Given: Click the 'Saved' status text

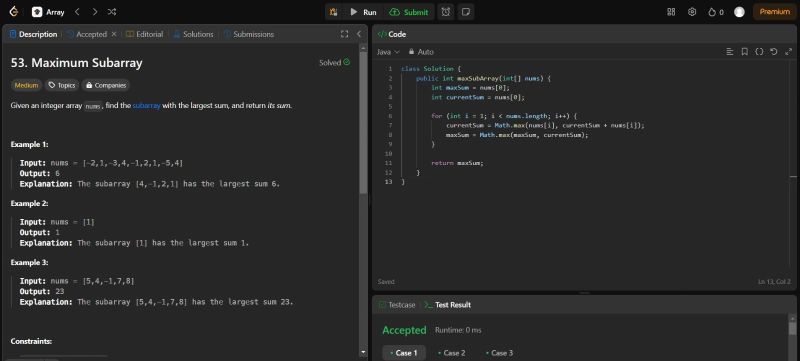Looking at the screenshot, I should coord(386,282).
